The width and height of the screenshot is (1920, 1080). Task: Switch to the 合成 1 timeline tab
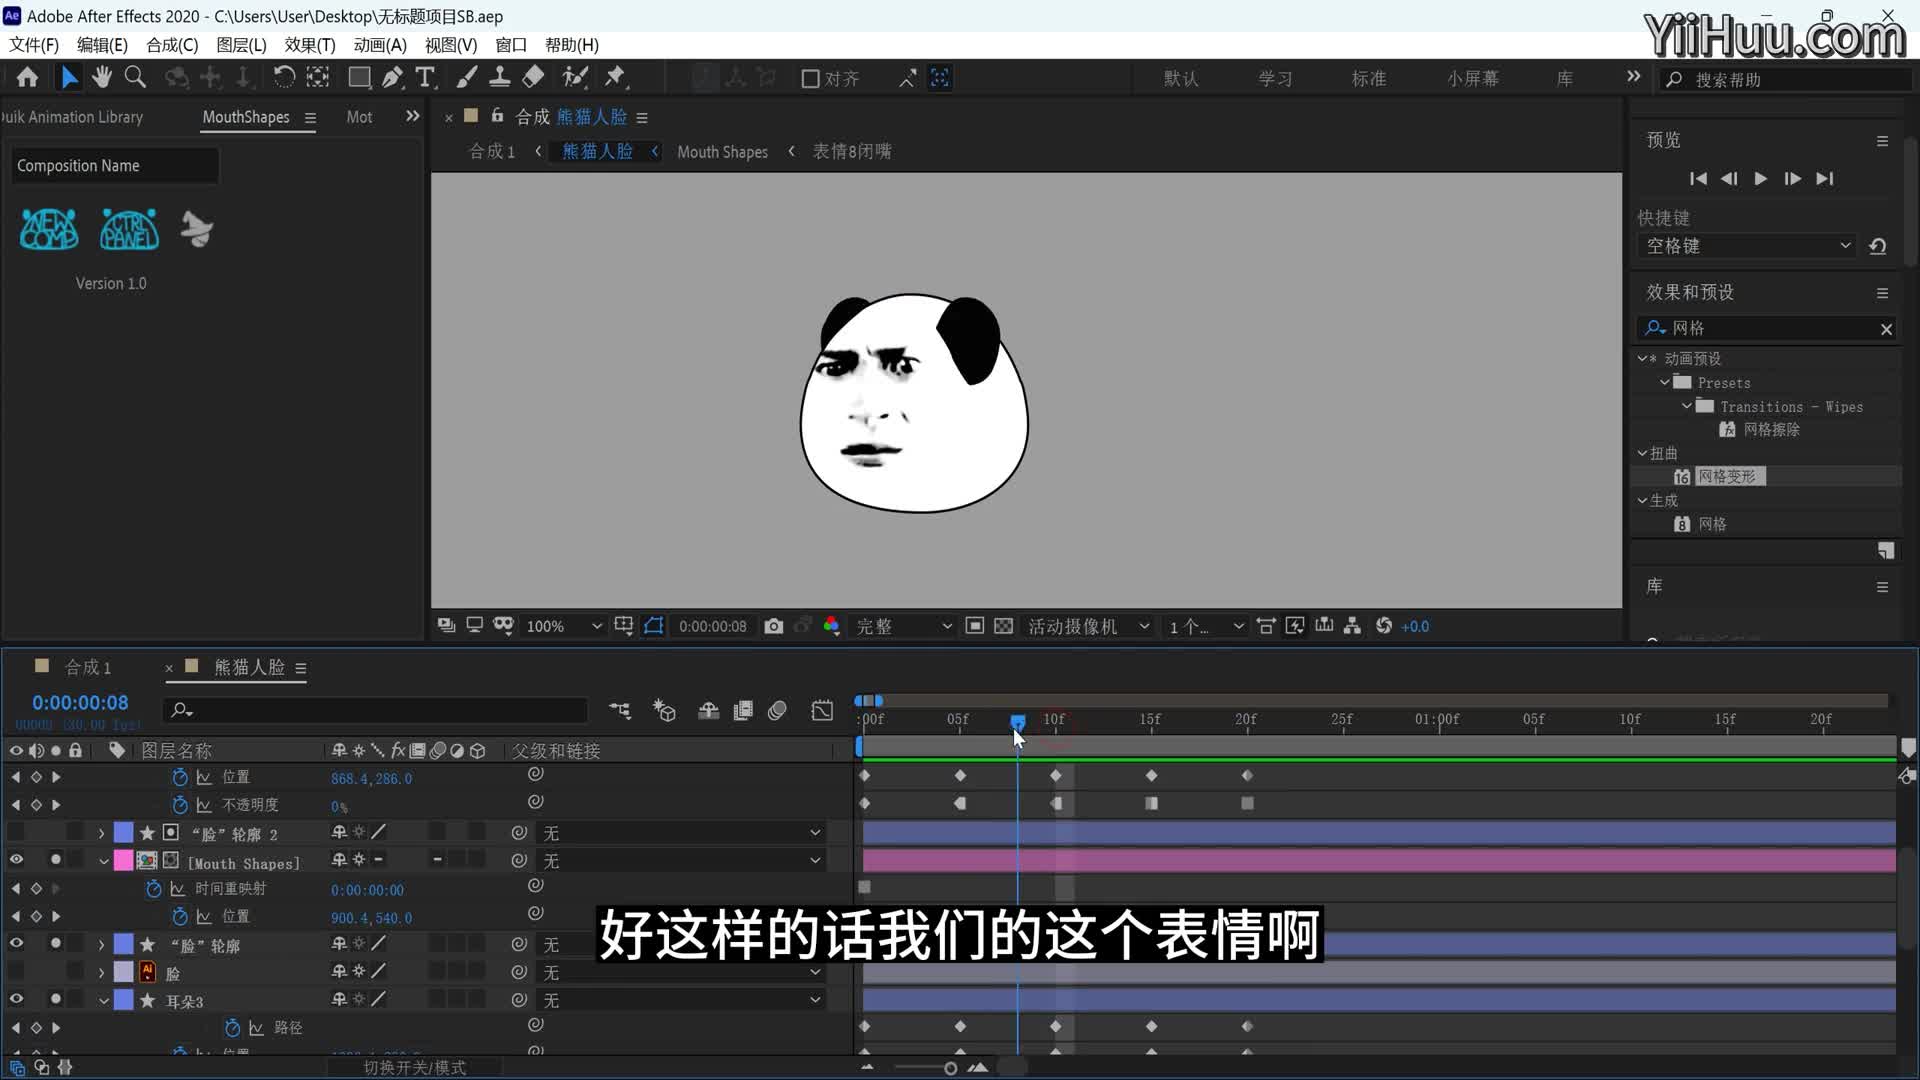(x=88, y=667)
